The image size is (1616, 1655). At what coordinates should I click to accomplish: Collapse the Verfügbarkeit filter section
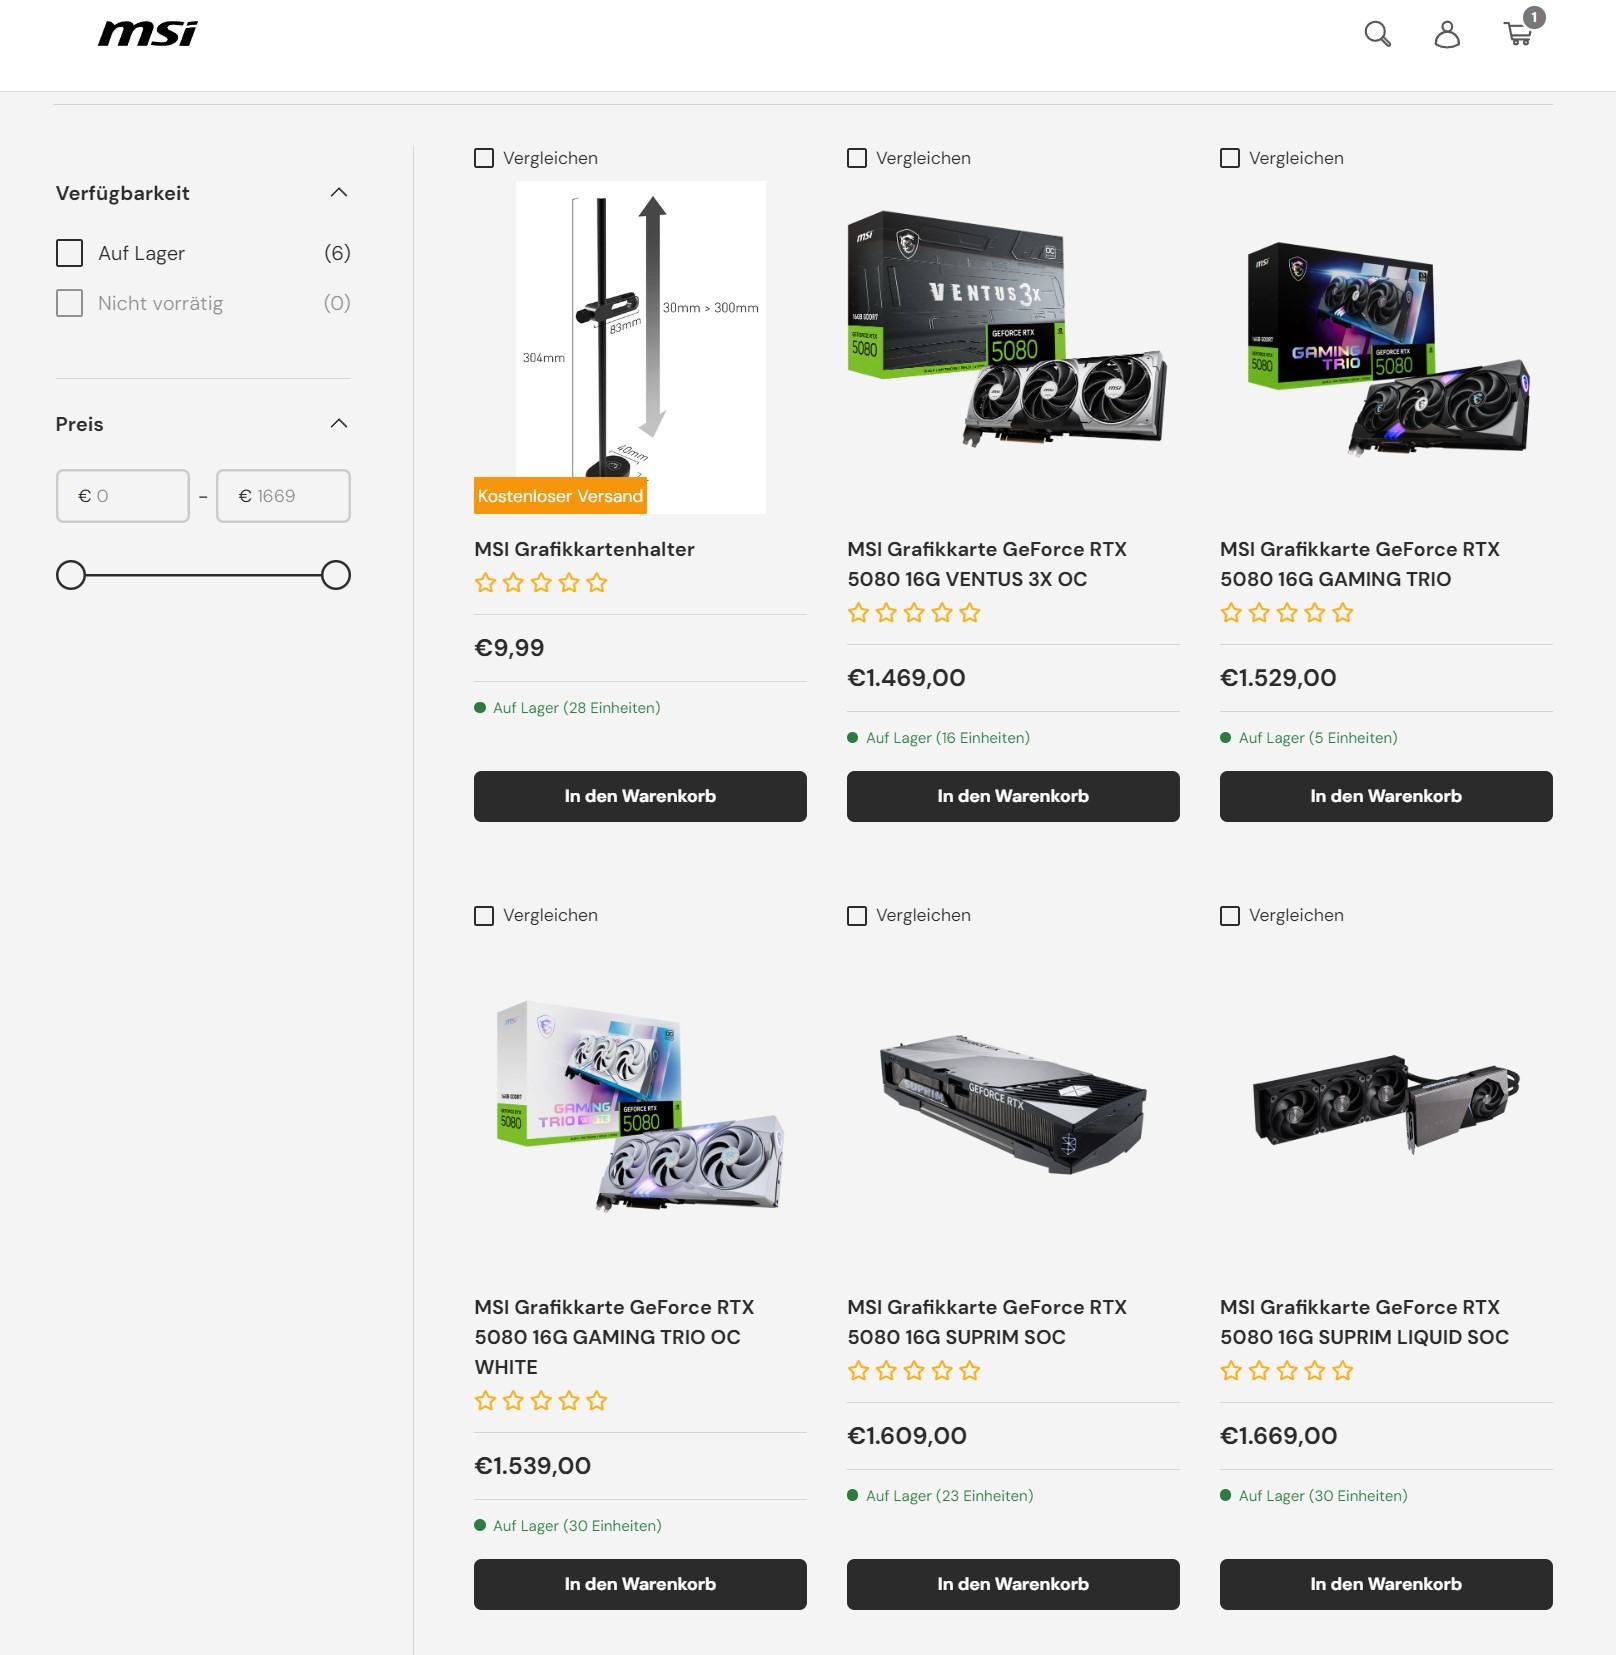(339, 192)
